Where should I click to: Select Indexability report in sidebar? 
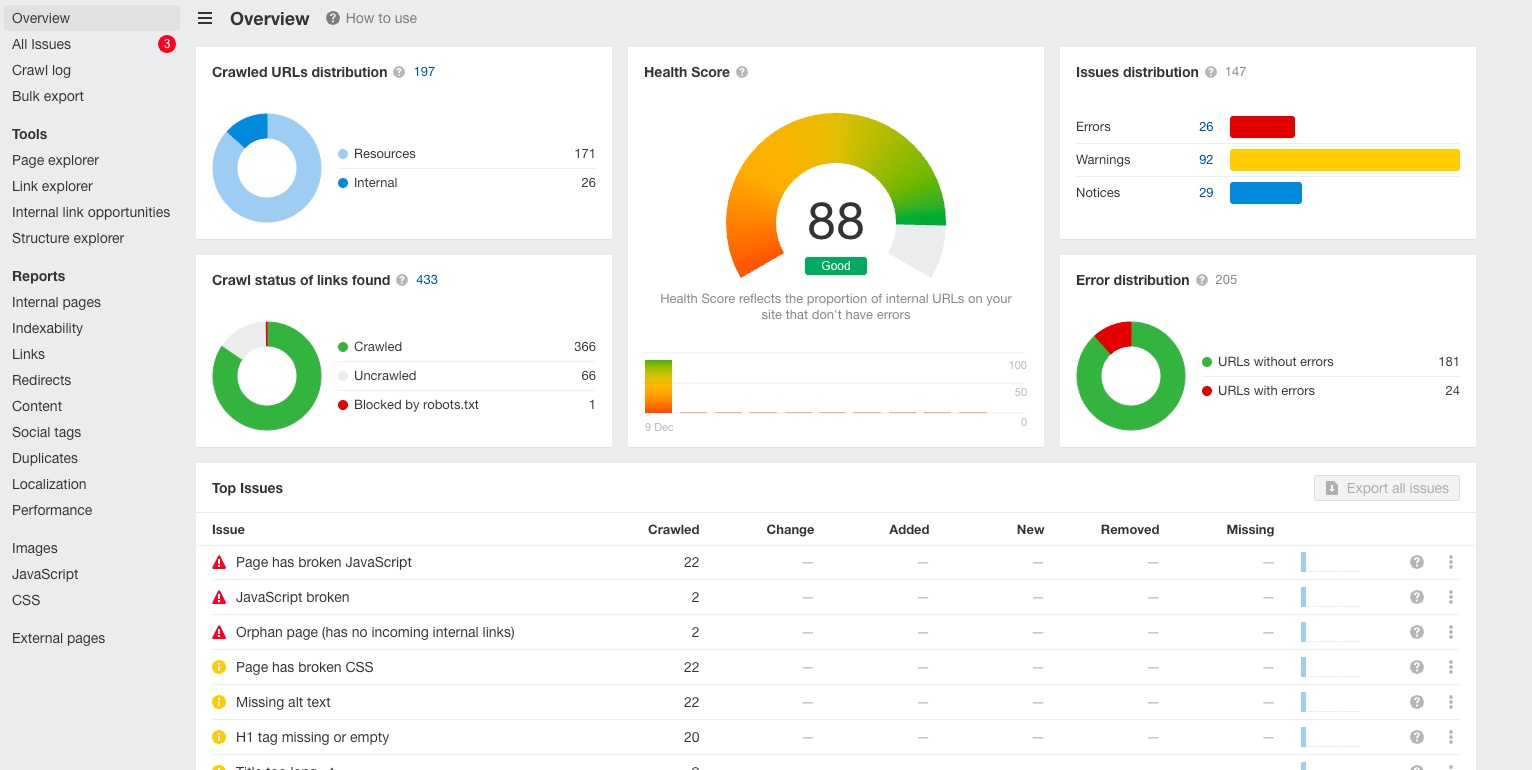pyautogui.click(x=48, y=328)
